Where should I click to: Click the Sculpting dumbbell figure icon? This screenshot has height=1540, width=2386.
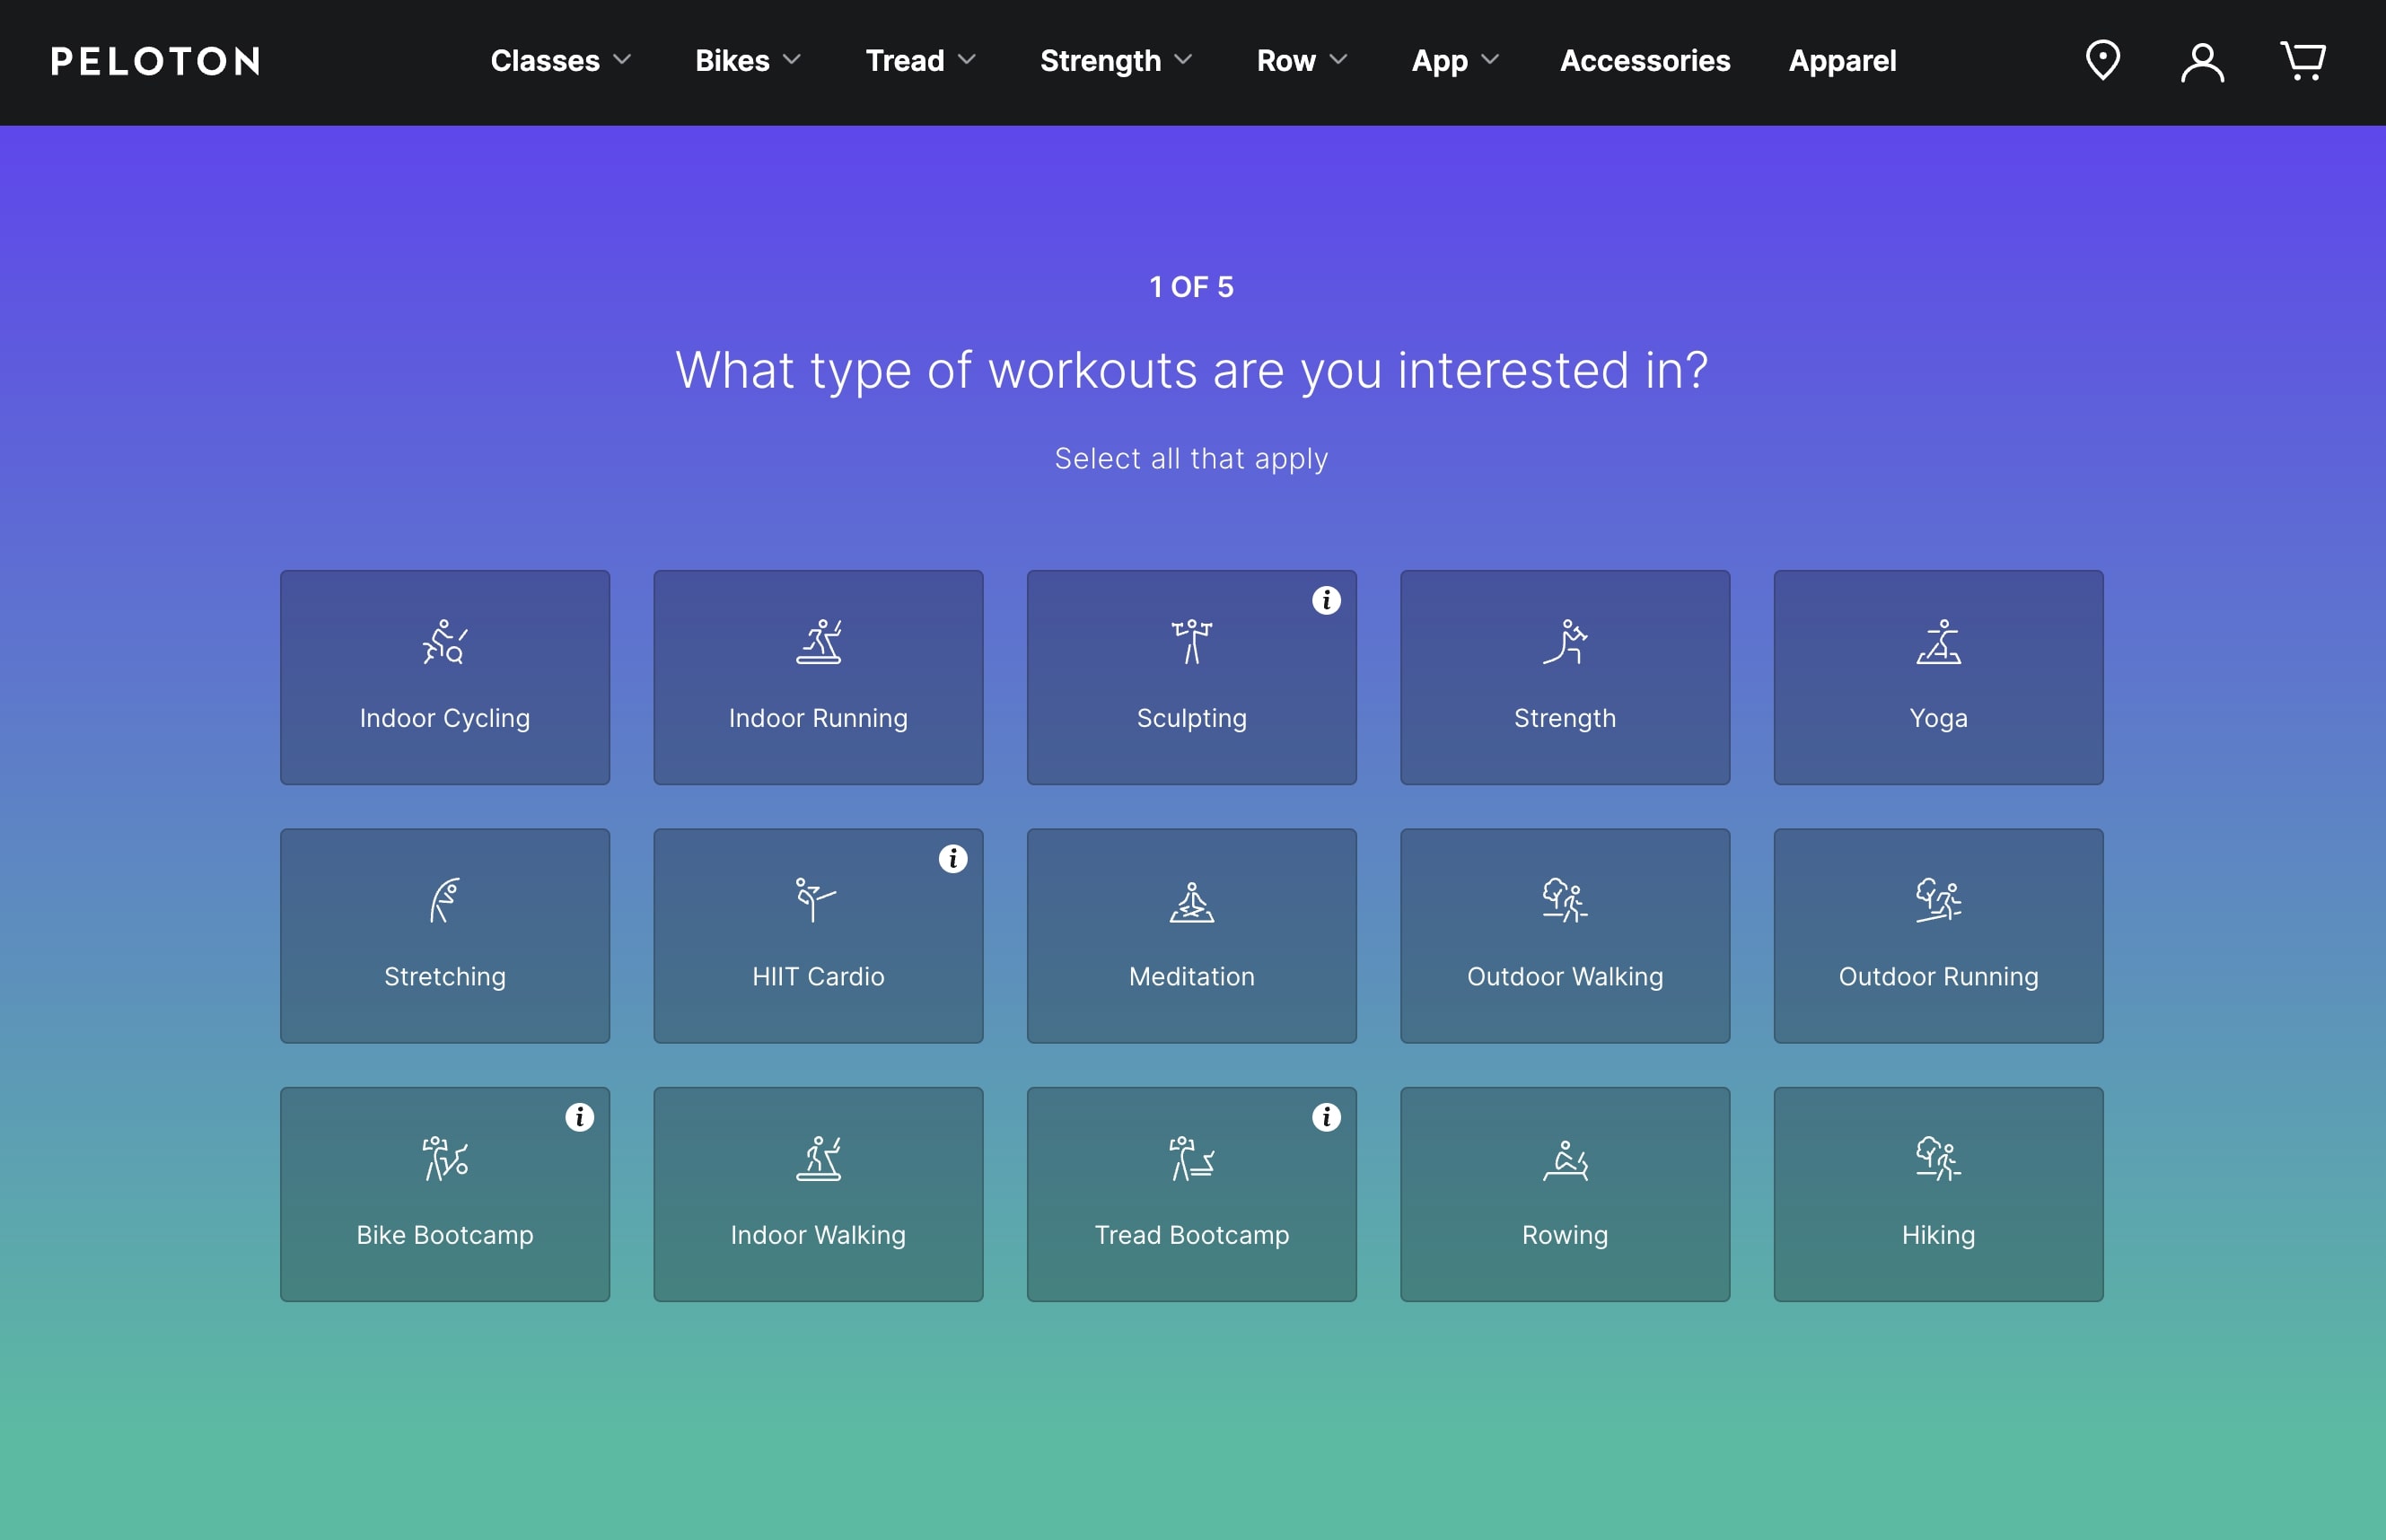(x=1192, y=641)
